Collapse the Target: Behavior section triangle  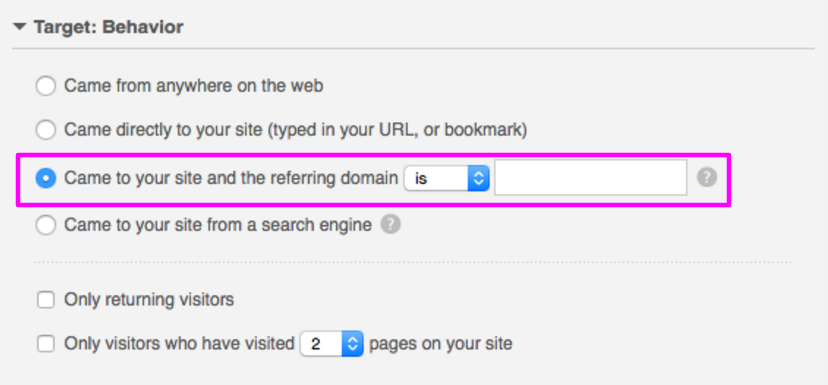coord(20,27)
